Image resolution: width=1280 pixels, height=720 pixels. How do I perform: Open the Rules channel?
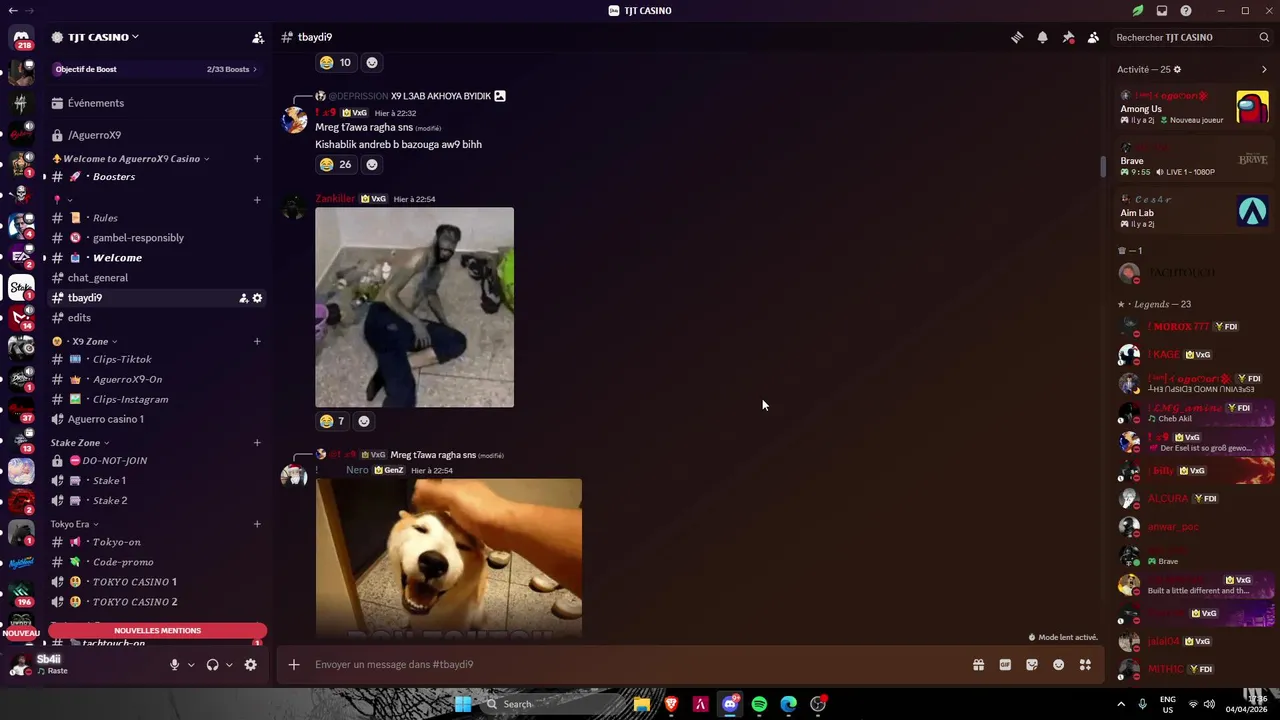click(x=157, y=218)
